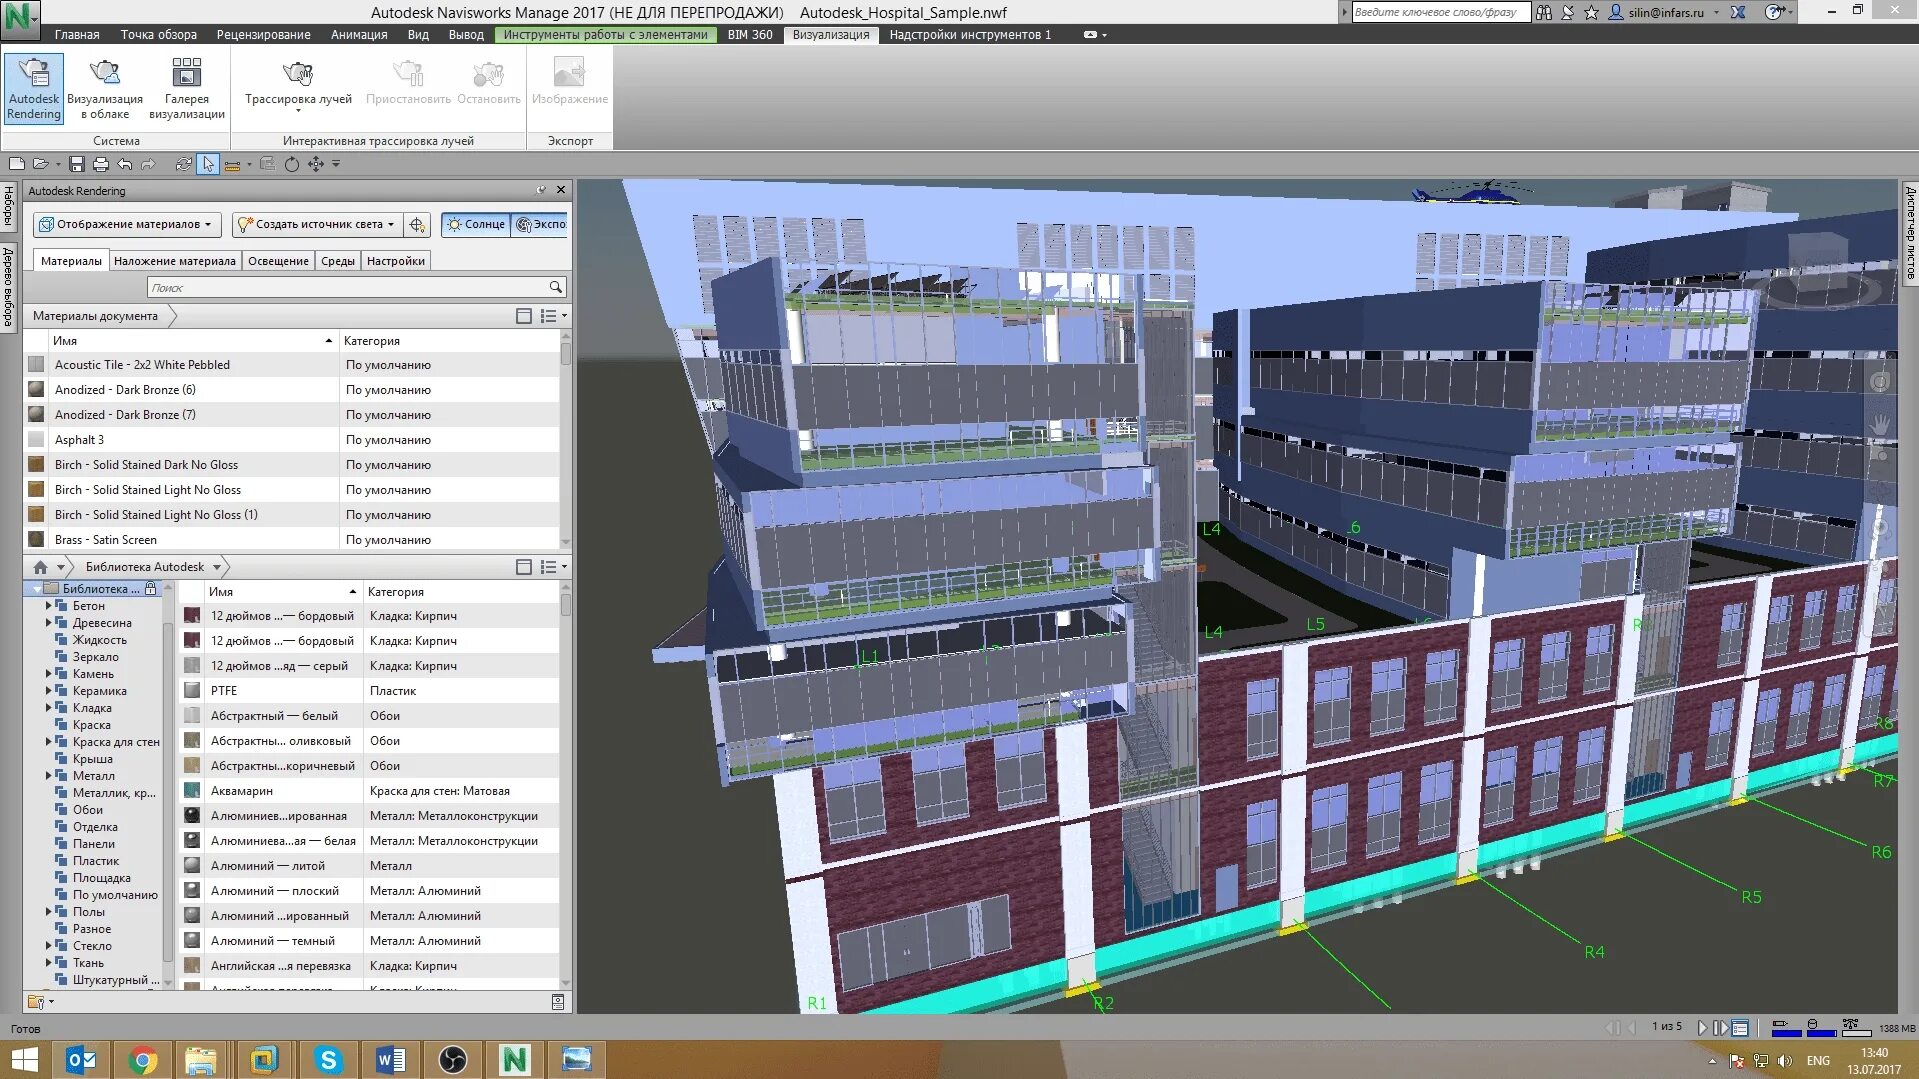Create new file in quick access toolbar
The image size is (1919, 1079).
pos(17,164)
